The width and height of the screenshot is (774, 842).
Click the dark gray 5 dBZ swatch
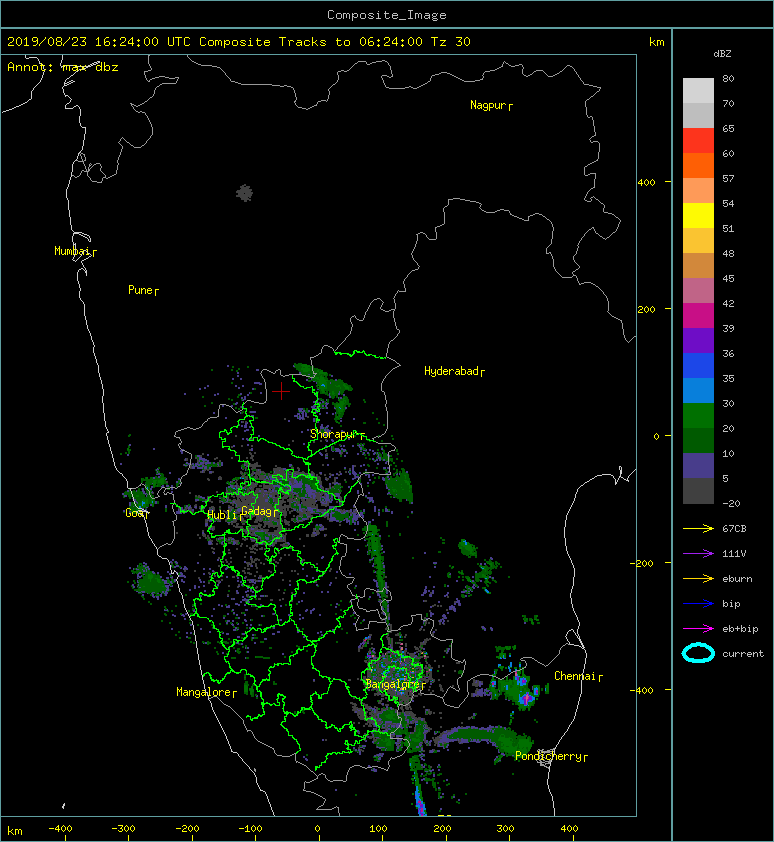click(698, 491)
